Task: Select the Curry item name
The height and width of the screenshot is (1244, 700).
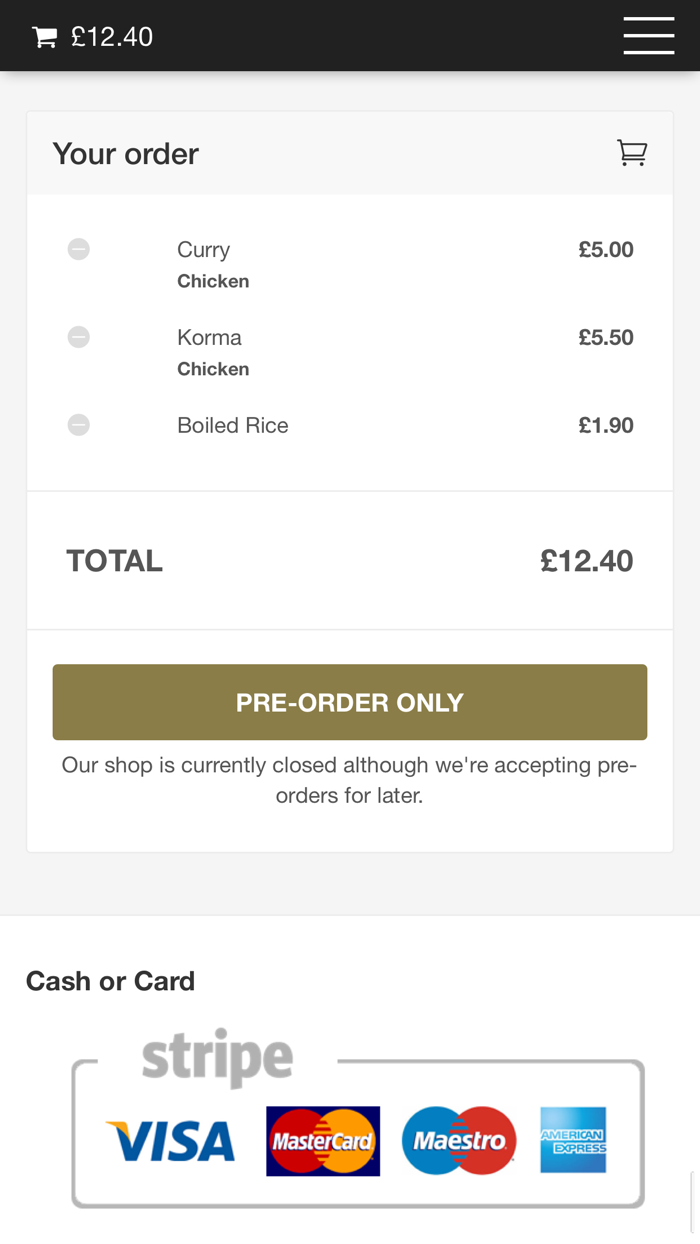Action: pos(204,249)
